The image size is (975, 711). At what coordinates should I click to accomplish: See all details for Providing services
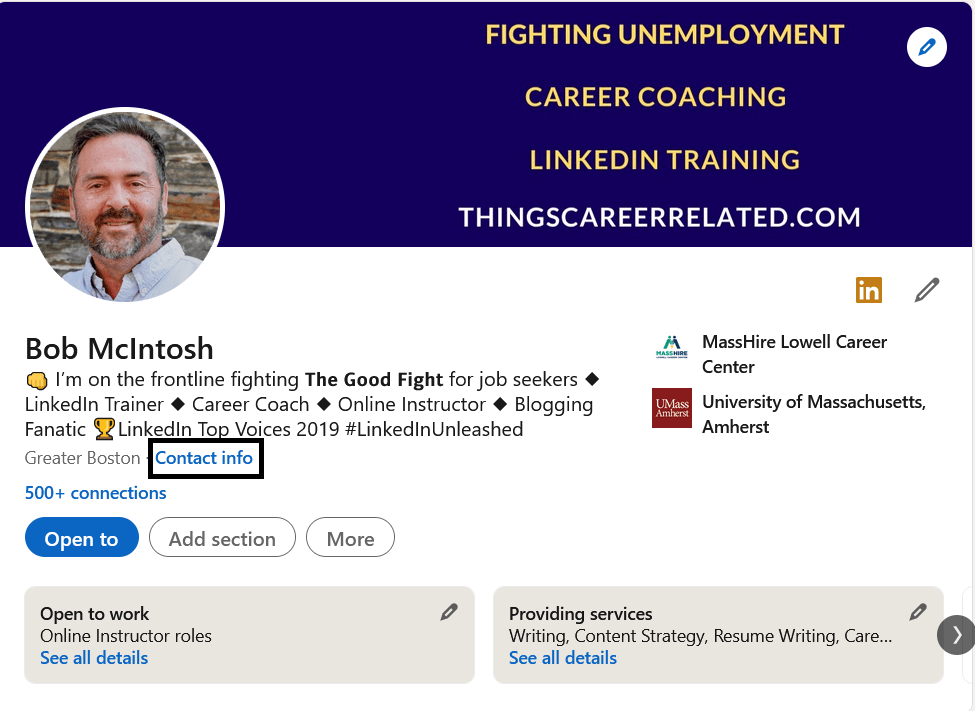563,658
